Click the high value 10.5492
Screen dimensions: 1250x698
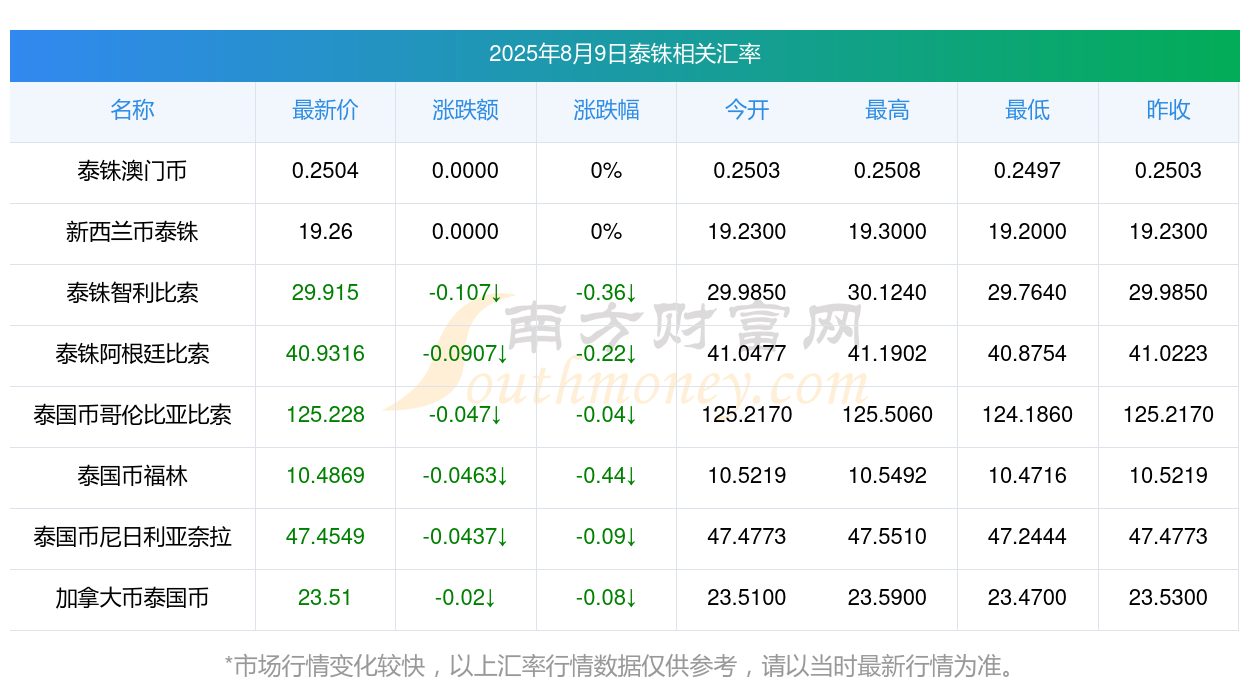[887, 476]
